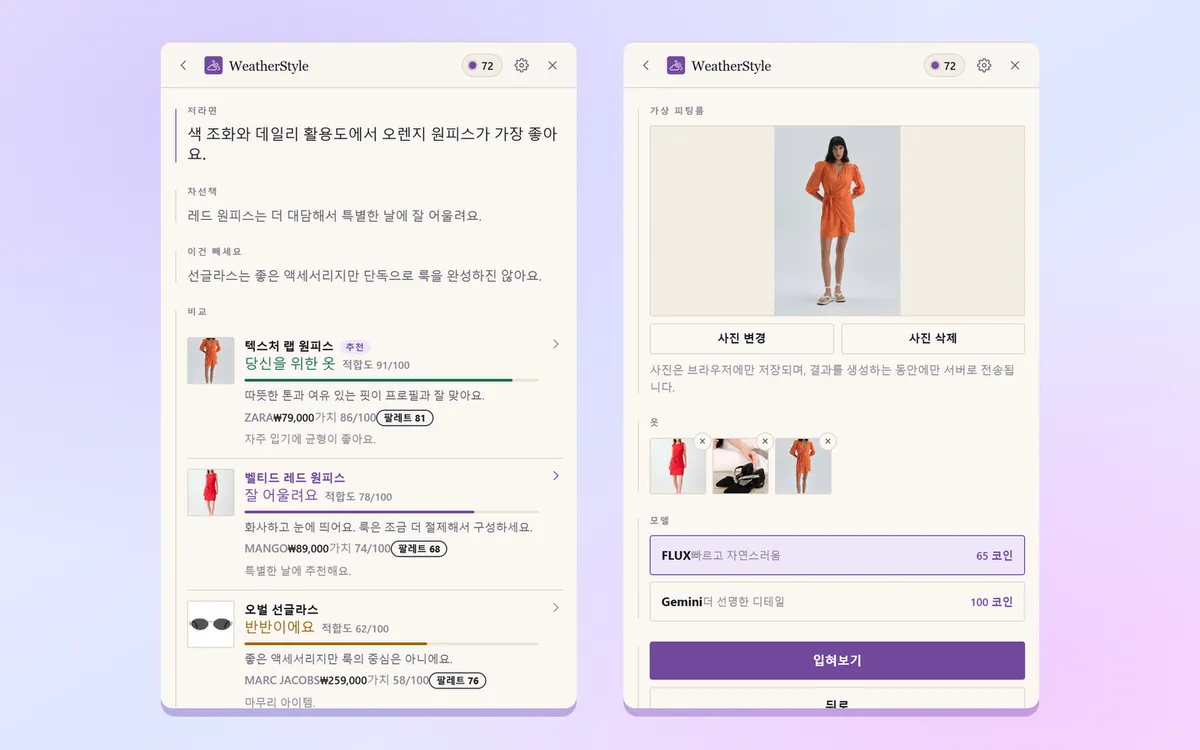This screenshot has height=750, width=1200.
Task: Select orange dress thumbnail in 옷 section
Action: tap(803, 466)
